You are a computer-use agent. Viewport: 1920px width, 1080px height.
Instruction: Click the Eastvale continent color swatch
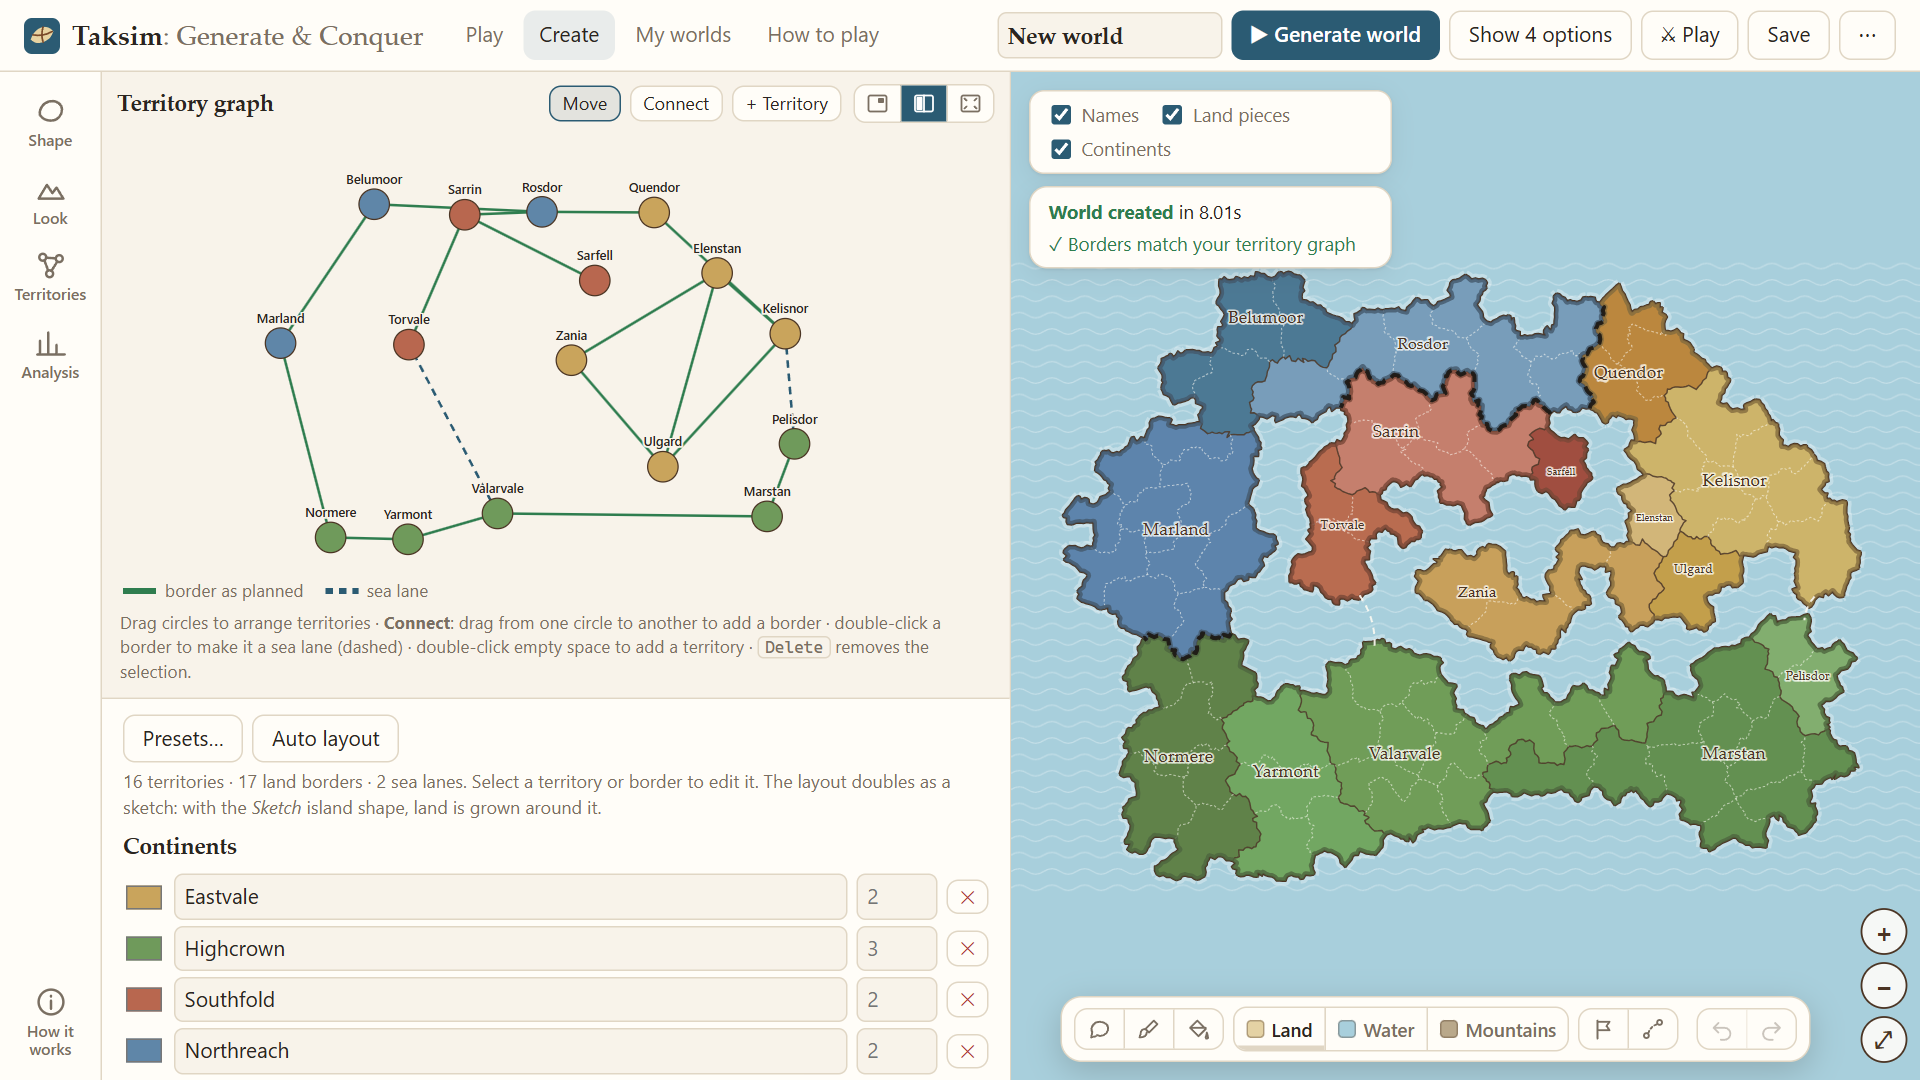click(x=144, y=898)
